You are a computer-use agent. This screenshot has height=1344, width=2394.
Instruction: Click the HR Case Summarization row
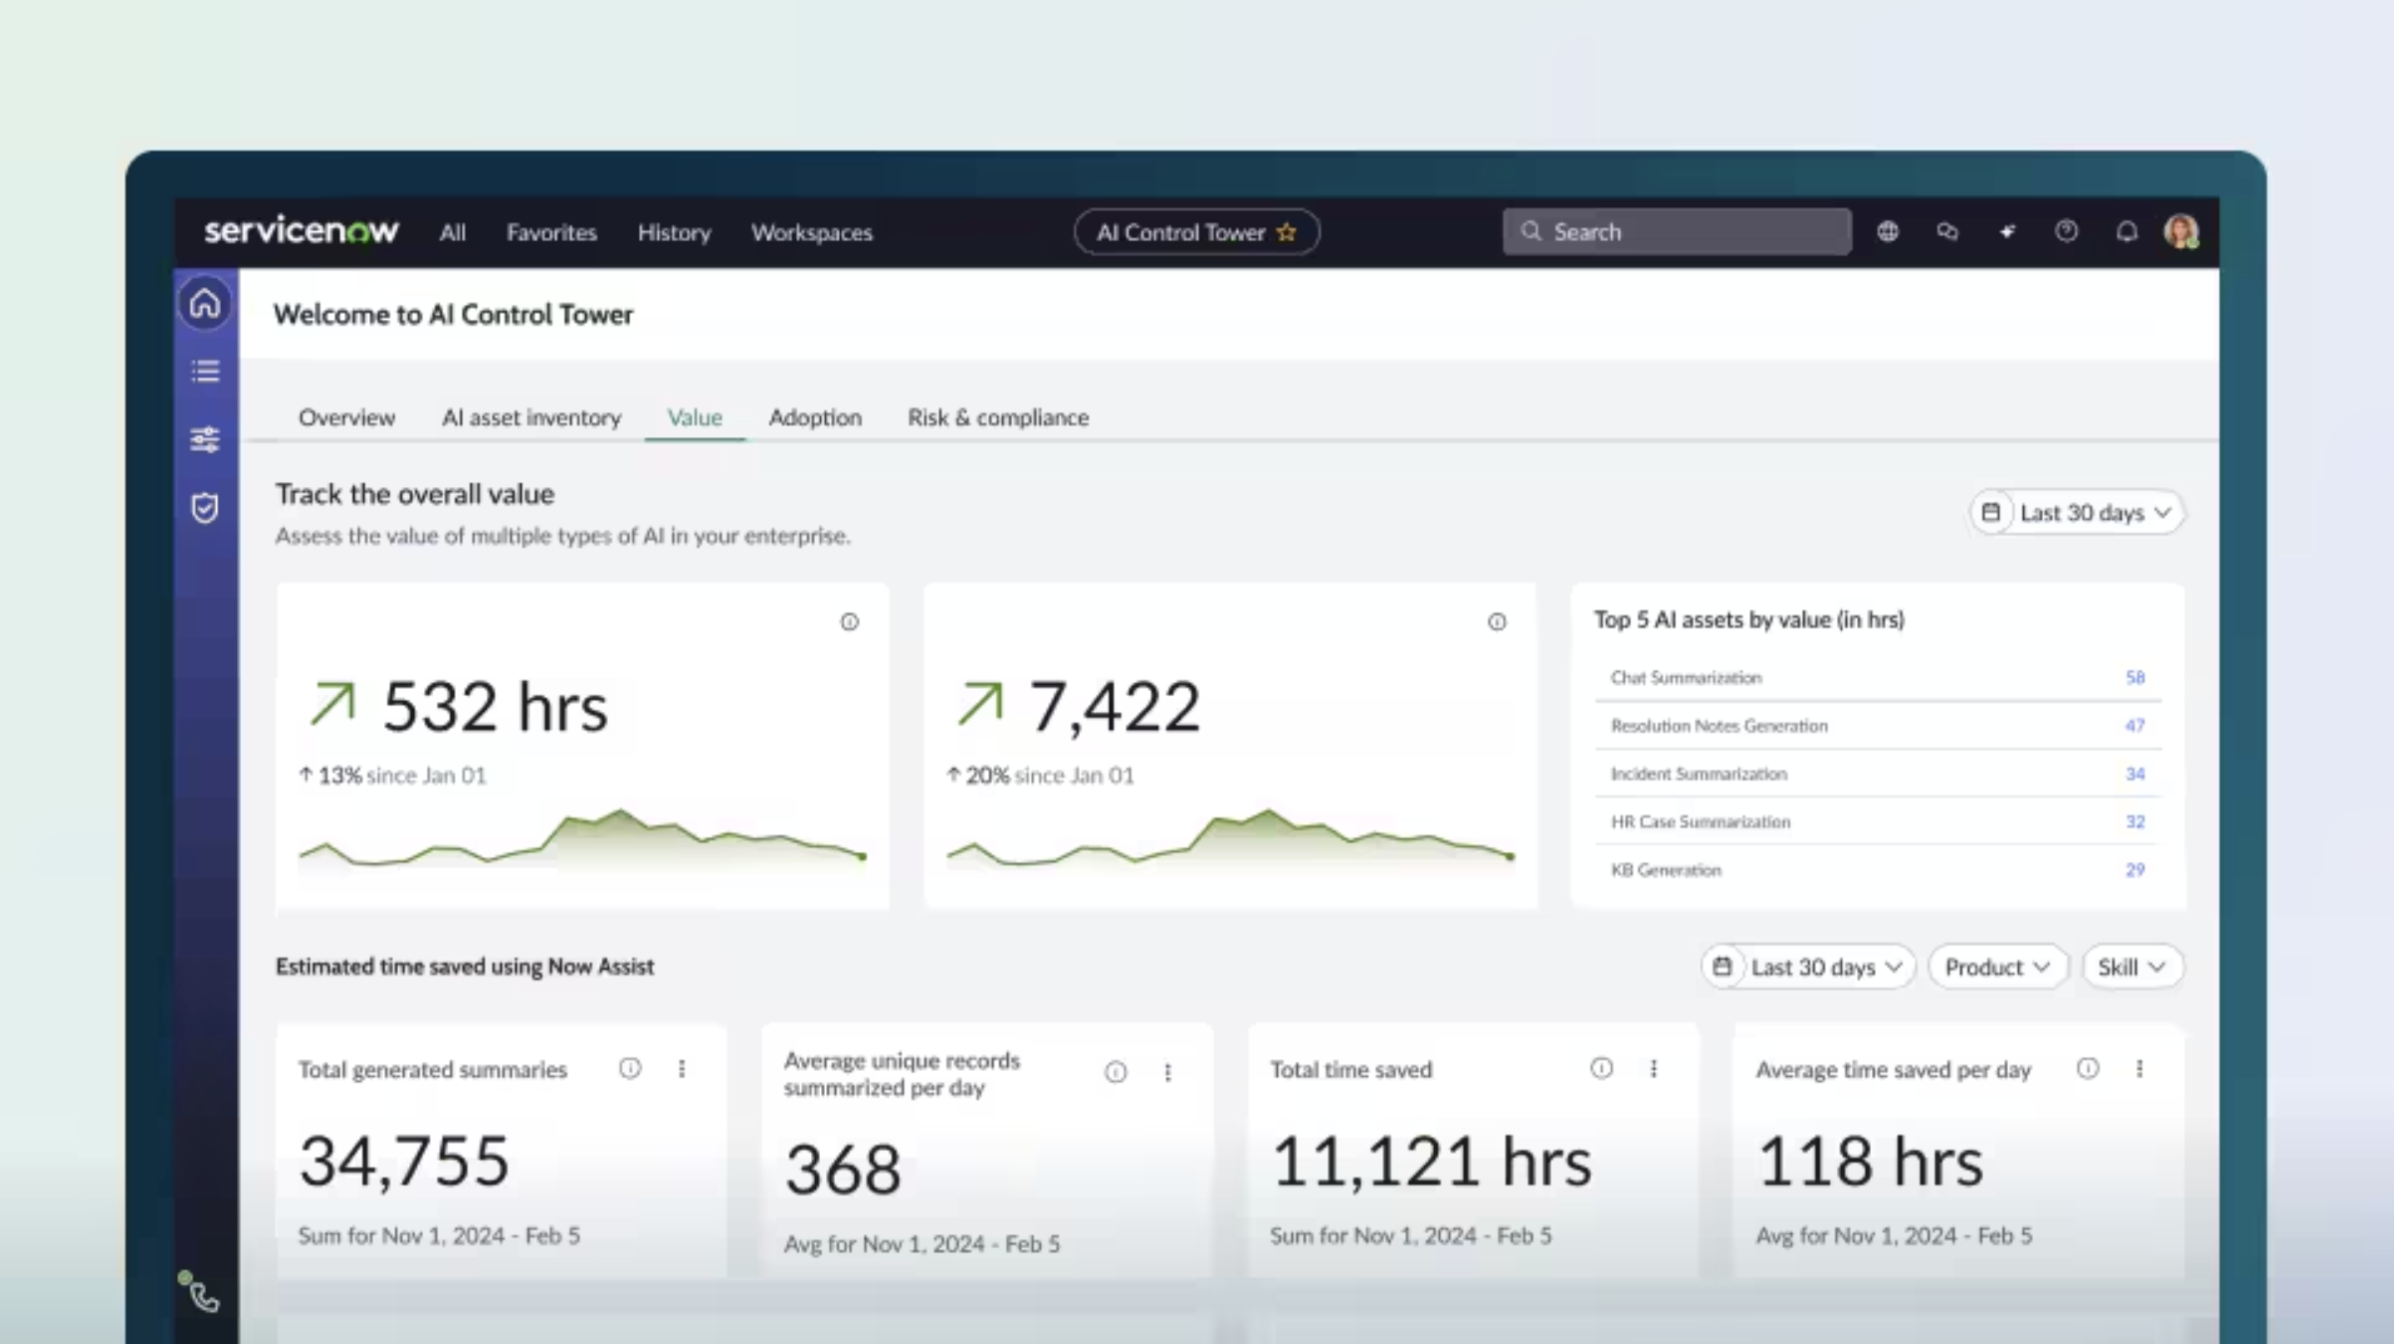click(1877, 822)
